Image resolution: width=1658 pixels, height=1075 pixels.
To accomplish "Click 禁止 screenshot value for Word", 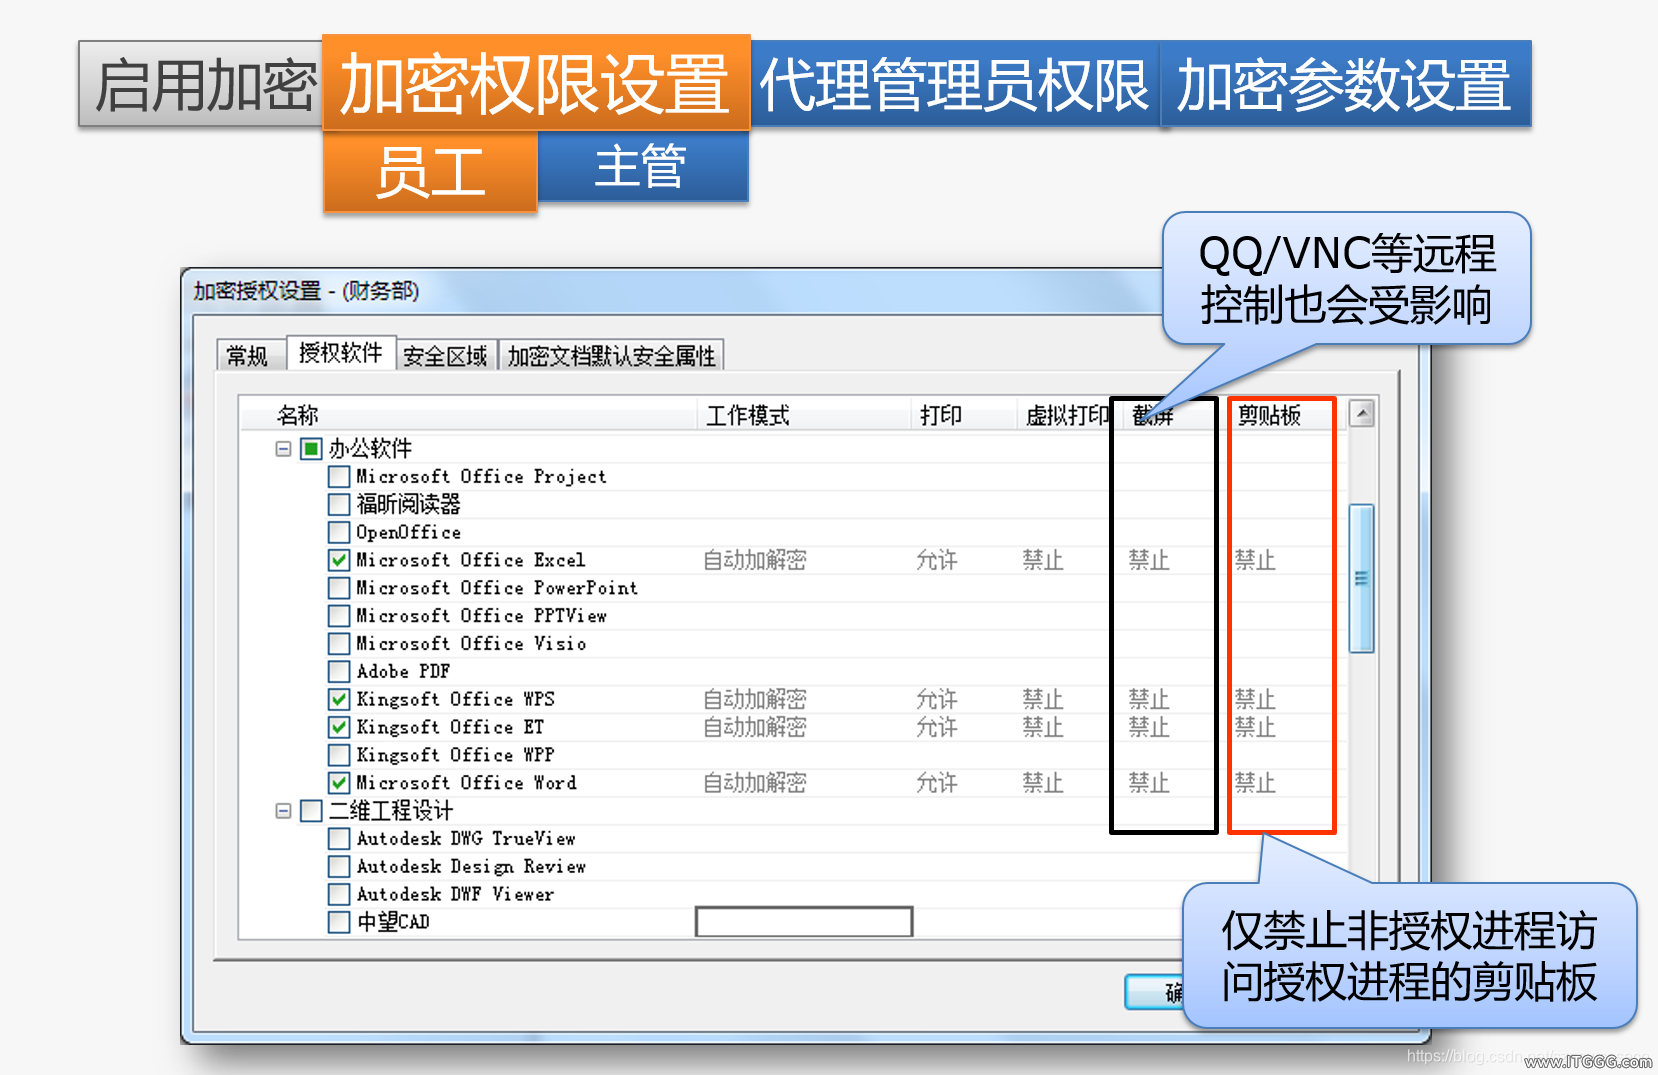I will click(1149, 783).
